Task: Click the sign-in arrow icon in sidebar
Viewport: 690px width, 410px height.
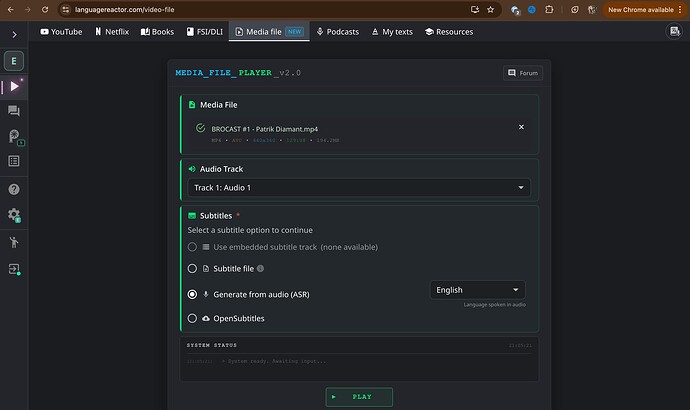Action: pos(14,270)
